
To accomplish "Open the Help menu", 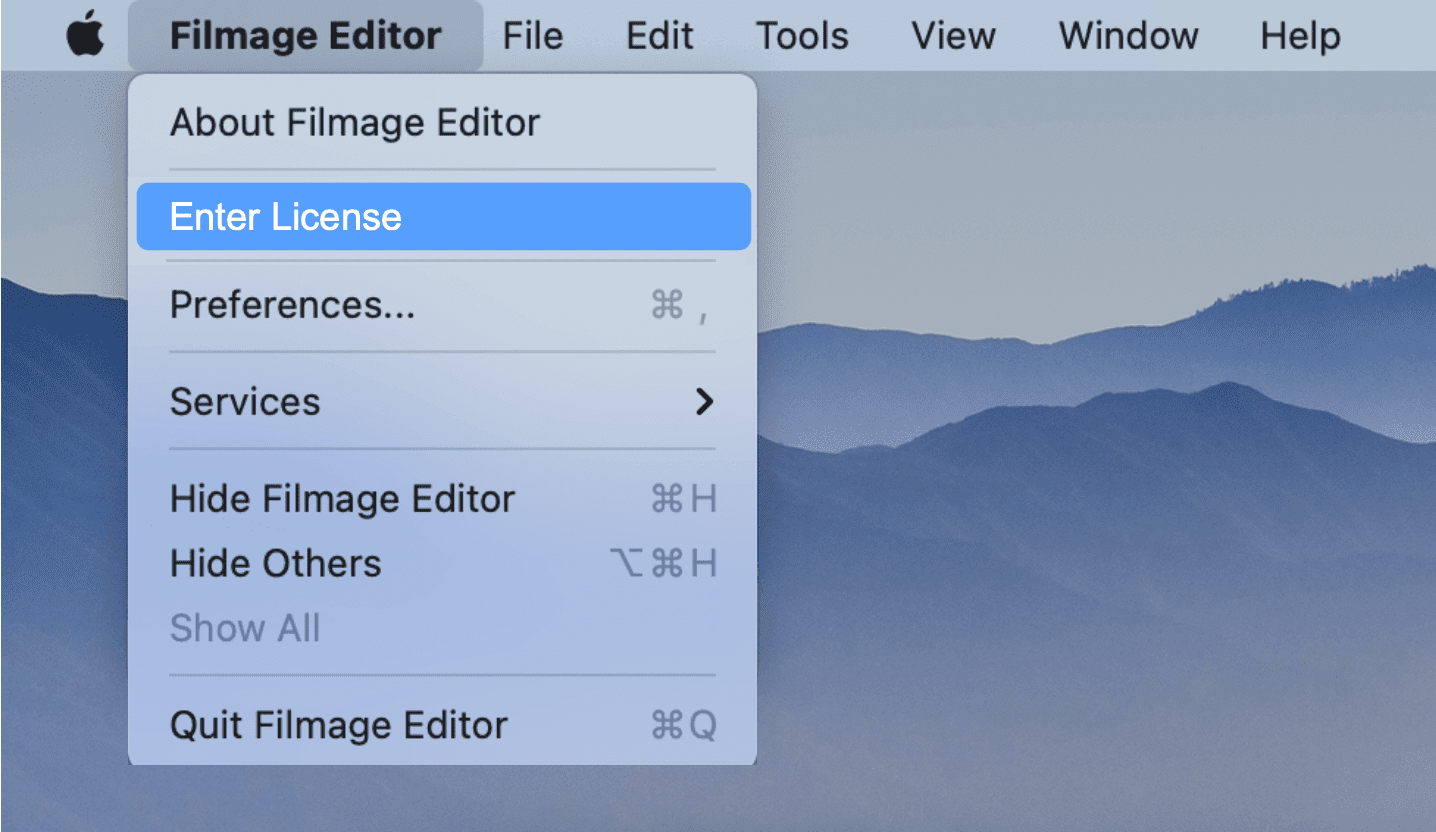I will click(x=1298, y=35).
